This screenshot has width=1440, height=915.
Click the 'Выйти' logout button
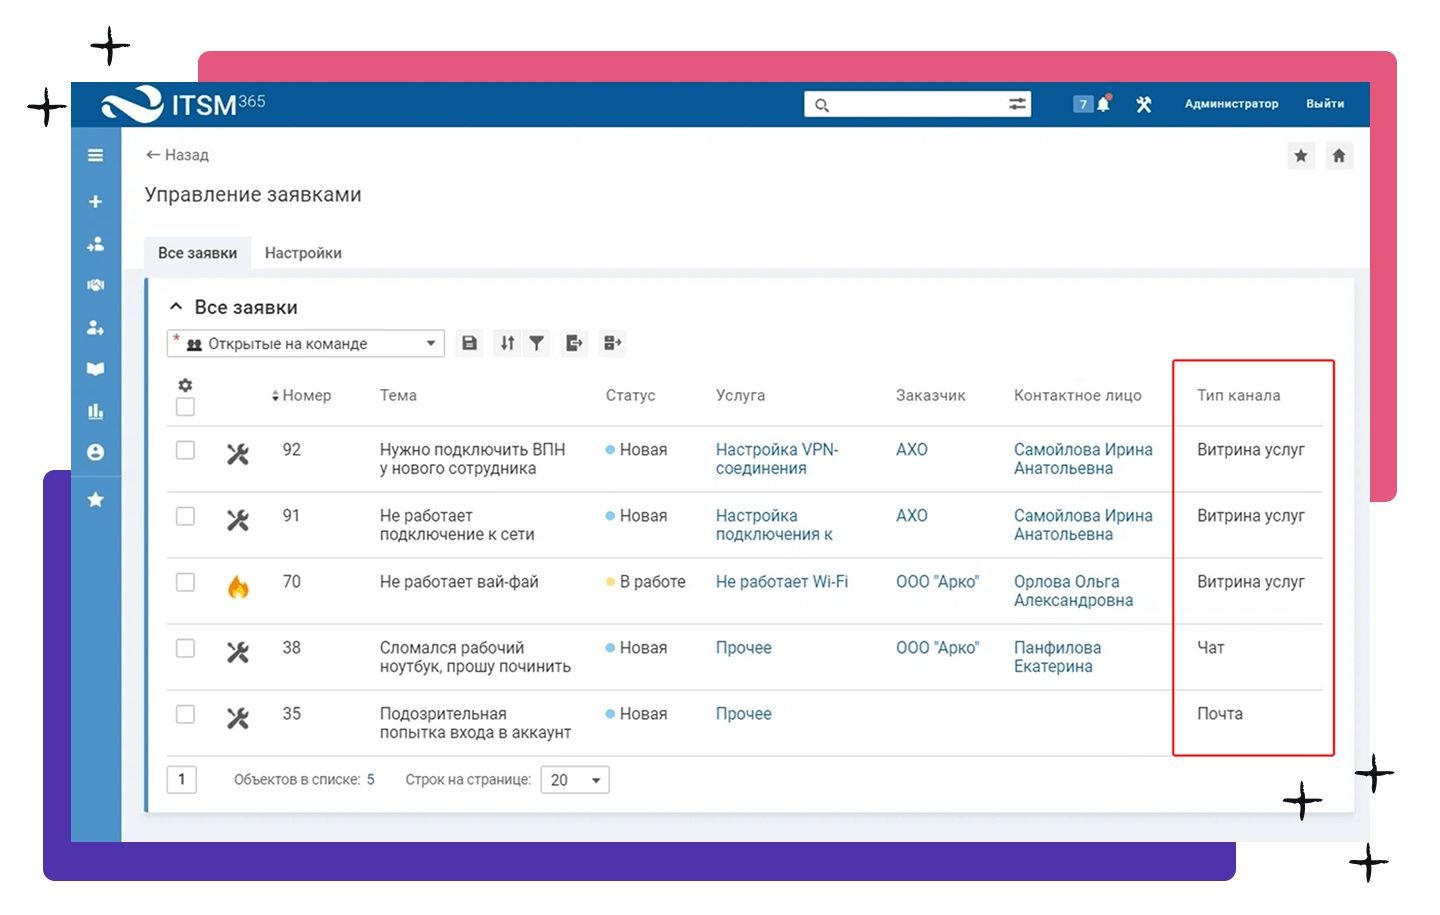[1324, 104]
